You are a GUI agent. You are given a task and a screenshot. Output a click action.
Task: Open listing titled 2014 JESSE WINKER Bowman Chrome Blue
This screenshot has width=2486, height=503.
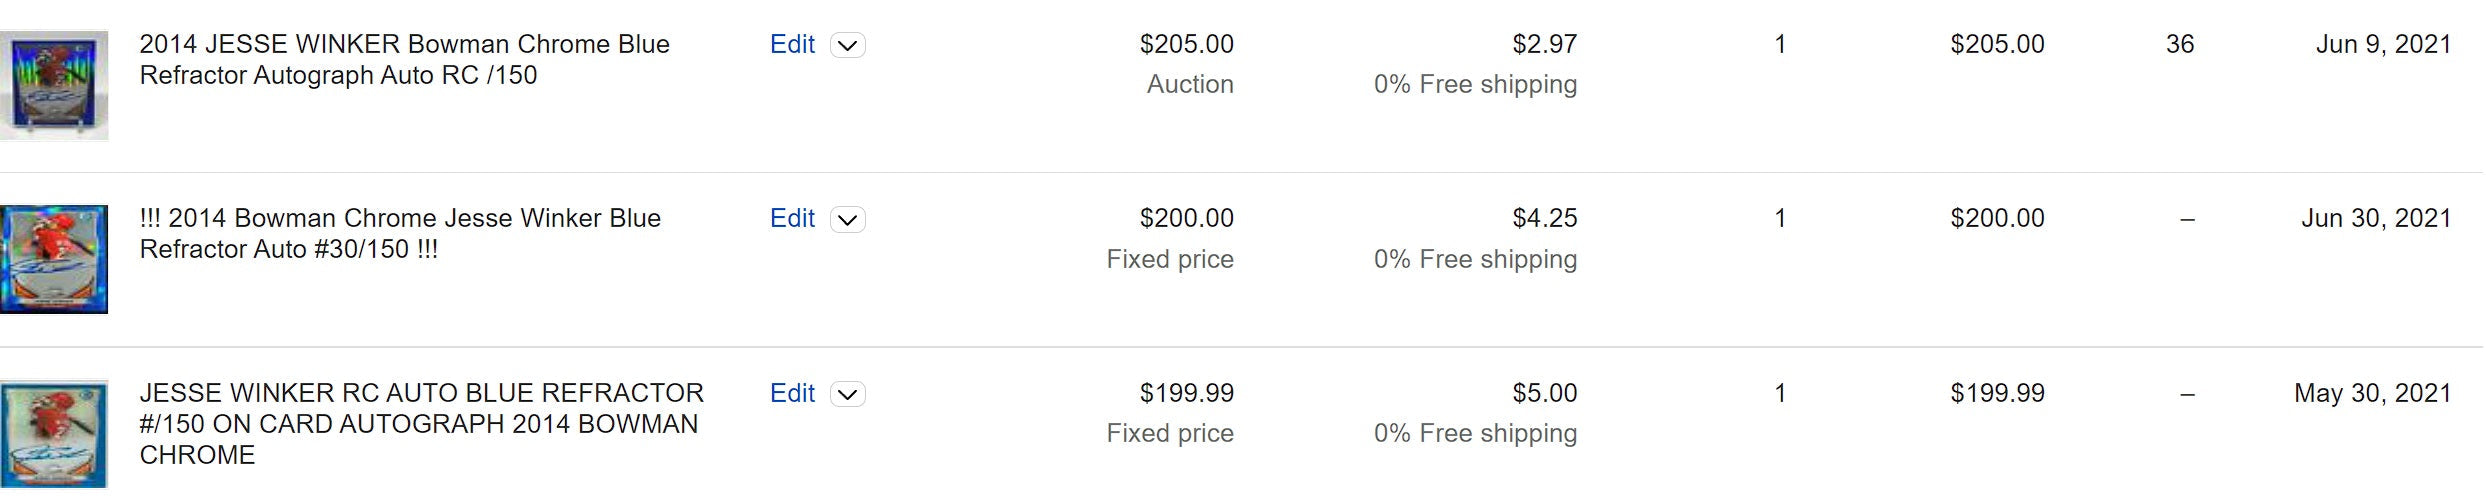404,60
